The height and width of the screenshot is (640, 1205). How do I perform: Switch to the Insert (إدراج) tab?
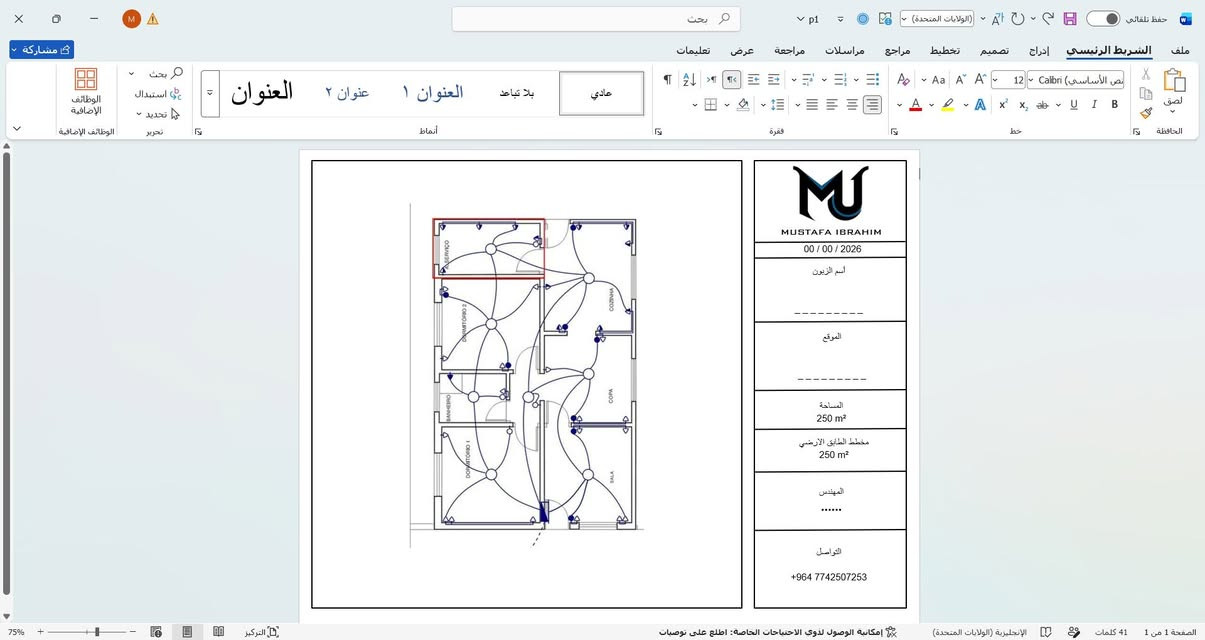point(1040,50)
